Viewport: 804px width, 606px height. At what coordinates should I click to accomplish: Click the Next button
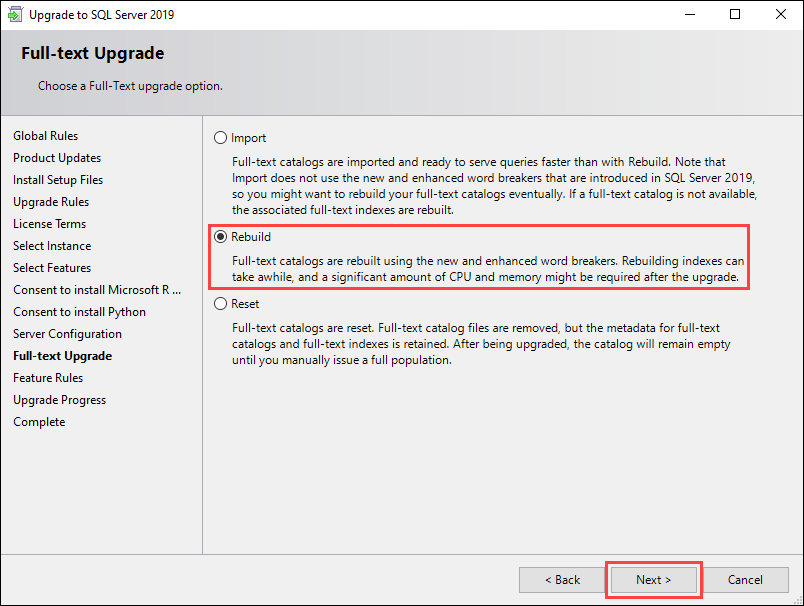click(x=653, y=580)
